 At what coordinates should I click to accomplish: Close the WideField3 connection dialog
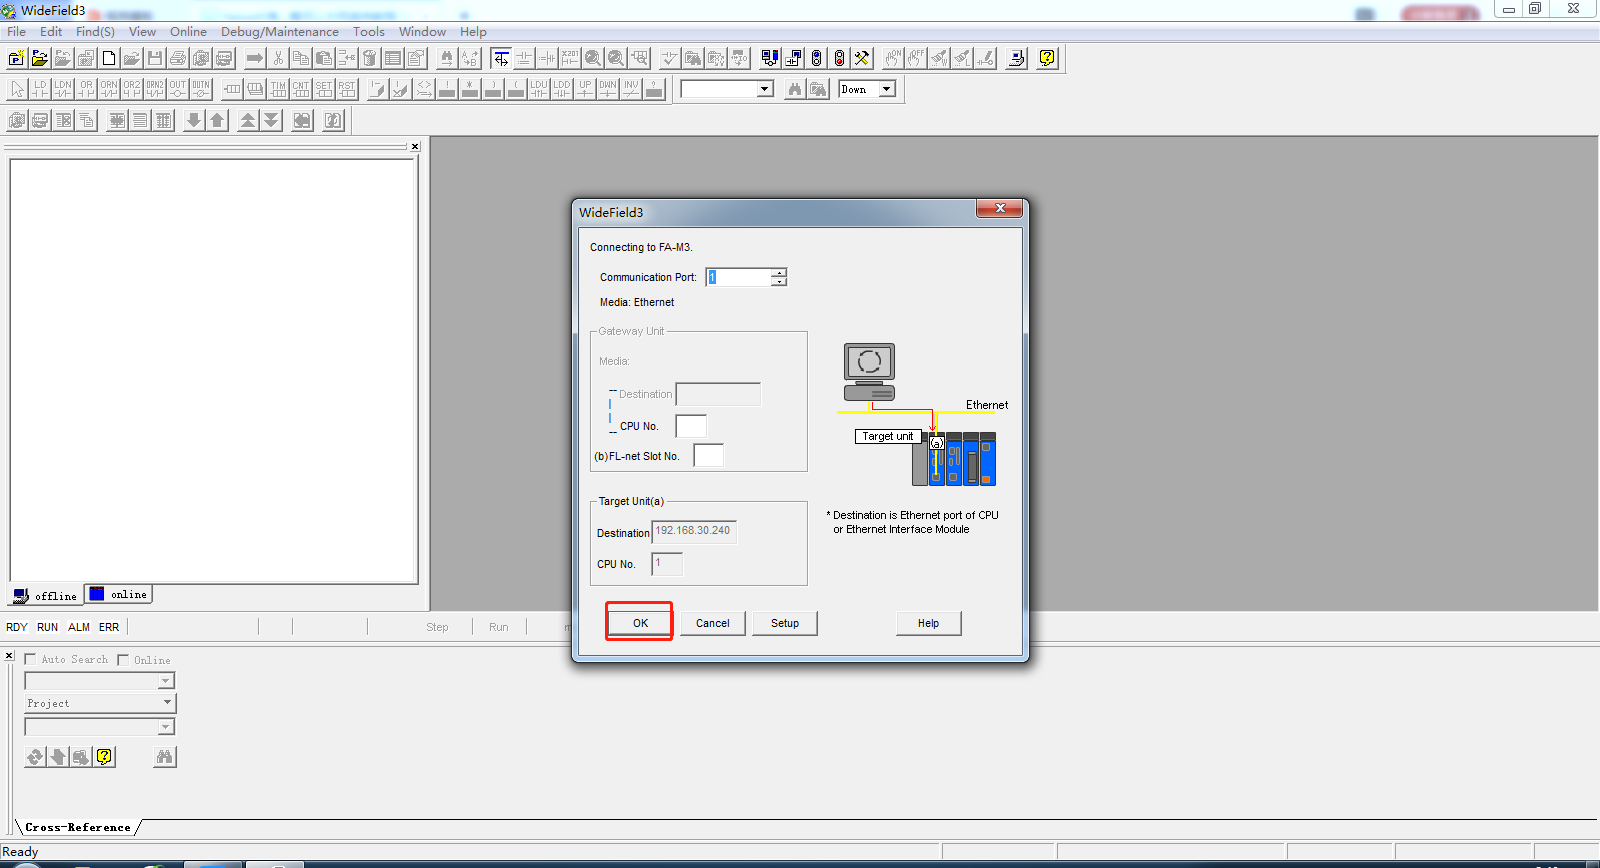[x=1000, y=208]
